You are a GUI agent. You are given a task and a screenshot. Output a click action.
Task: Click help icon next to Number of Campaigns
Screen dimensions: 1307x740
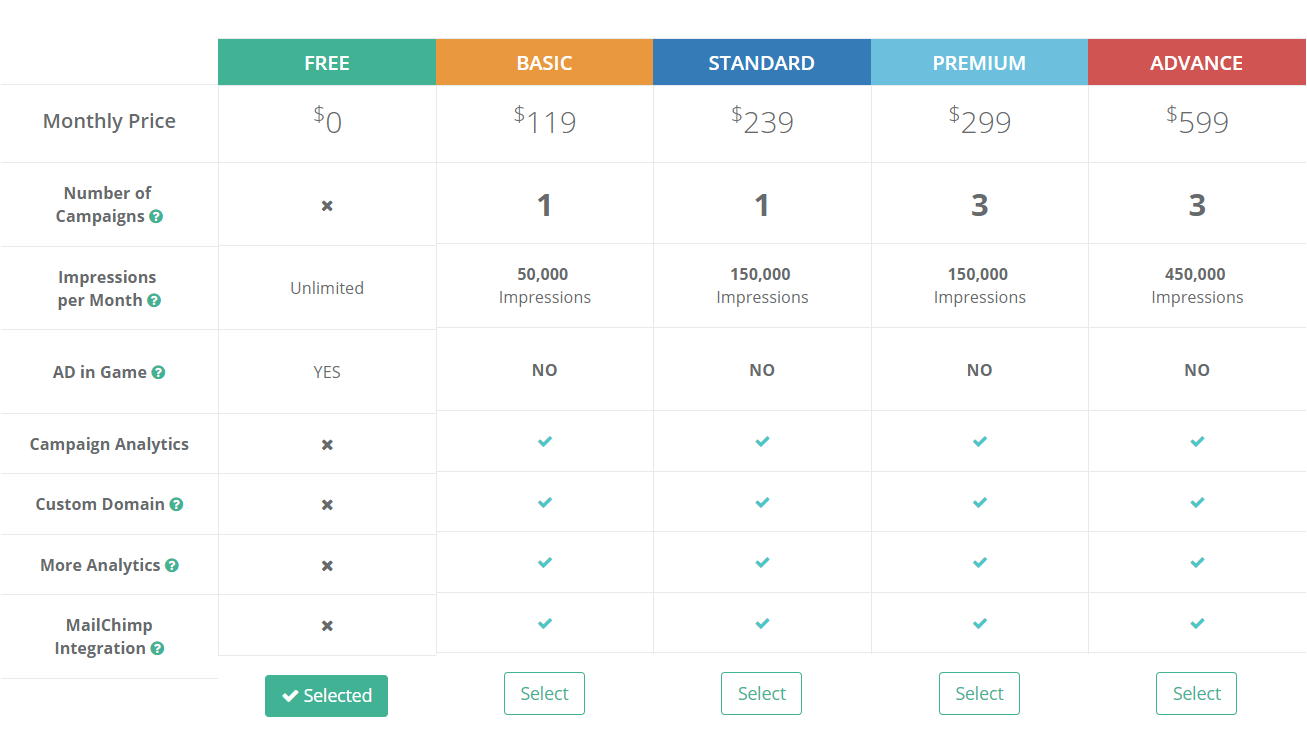point(156,217)
